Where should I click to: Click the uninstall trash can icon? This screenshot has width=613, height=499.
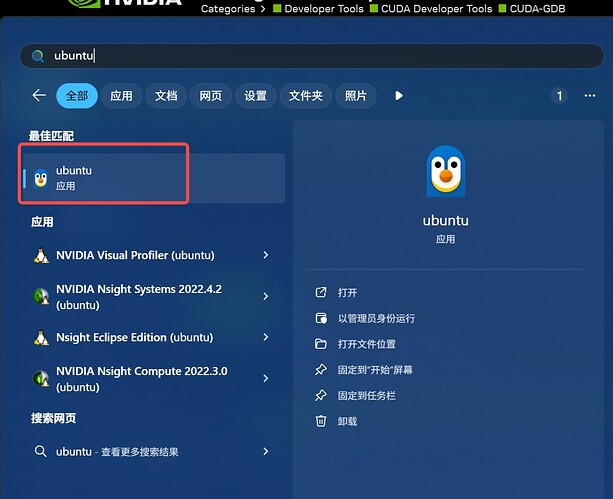point(321,421)
